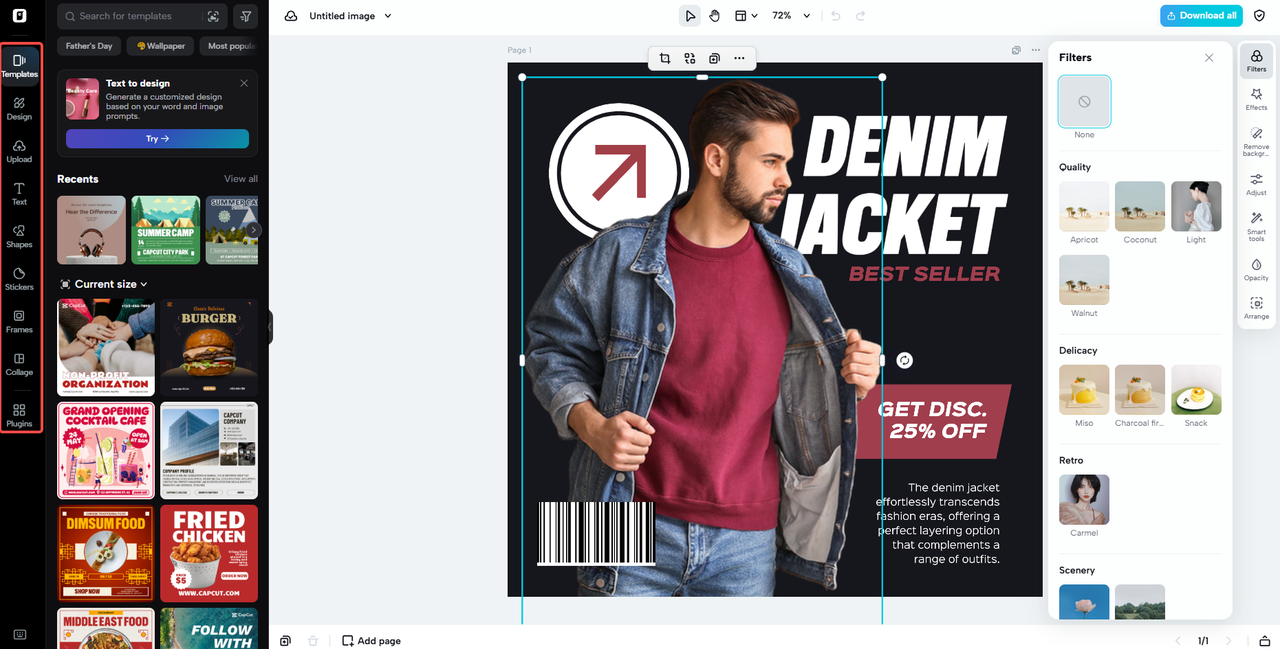Choose the Burger template thumbnail
Viewport: 1280px width, 649px height.
[209, 347]
